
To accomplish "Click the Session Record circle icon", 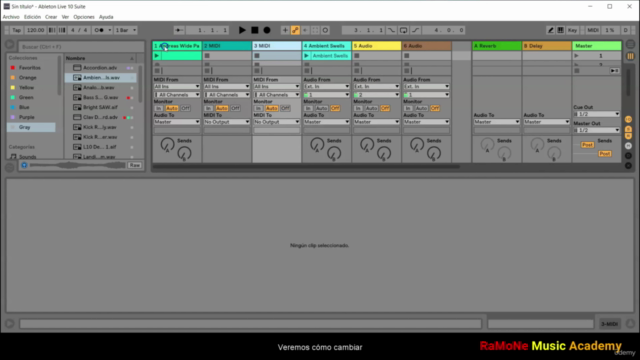I will (325, 30).
